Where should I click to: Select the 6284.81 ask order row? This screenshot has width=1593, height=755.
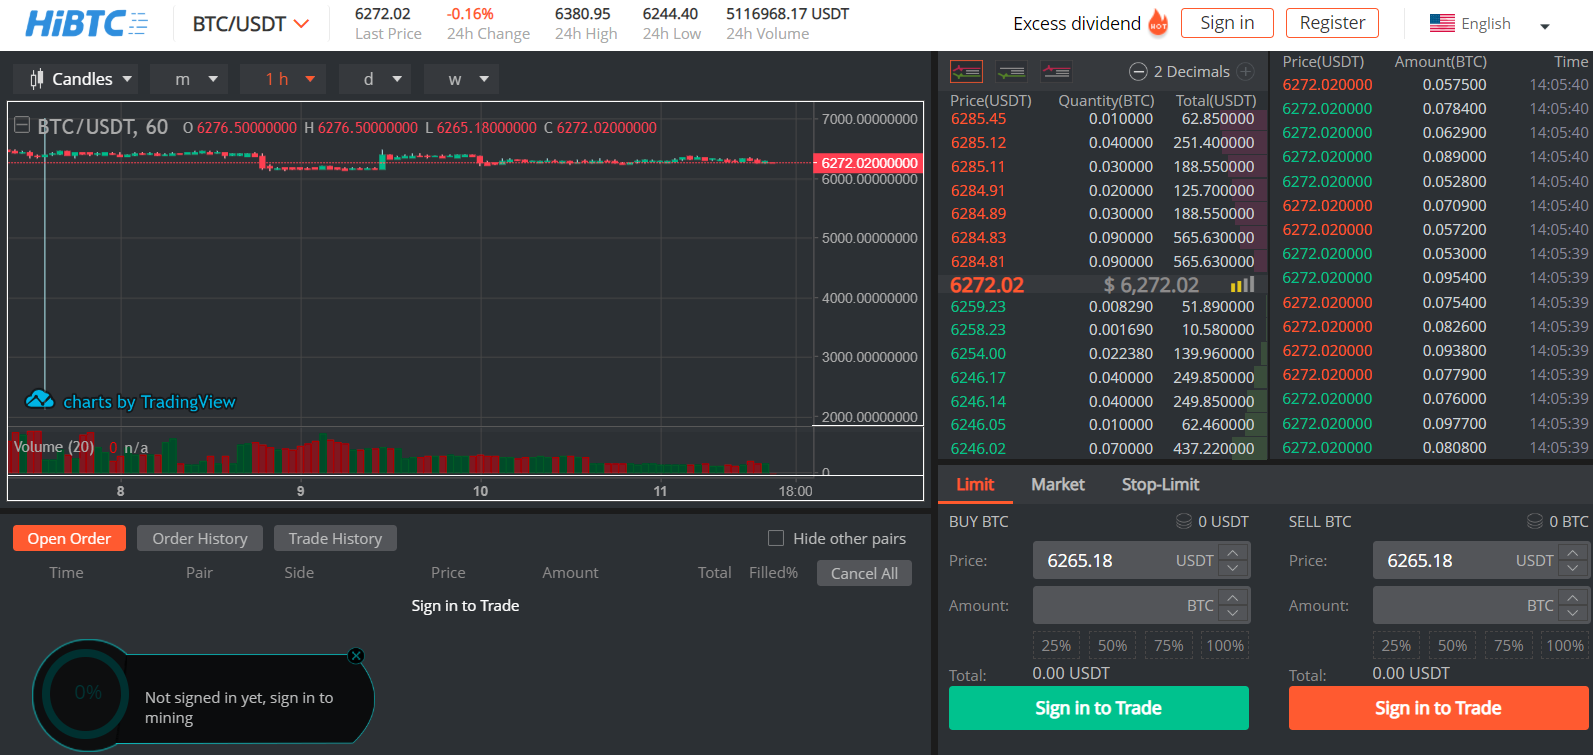coord(1103,262)
